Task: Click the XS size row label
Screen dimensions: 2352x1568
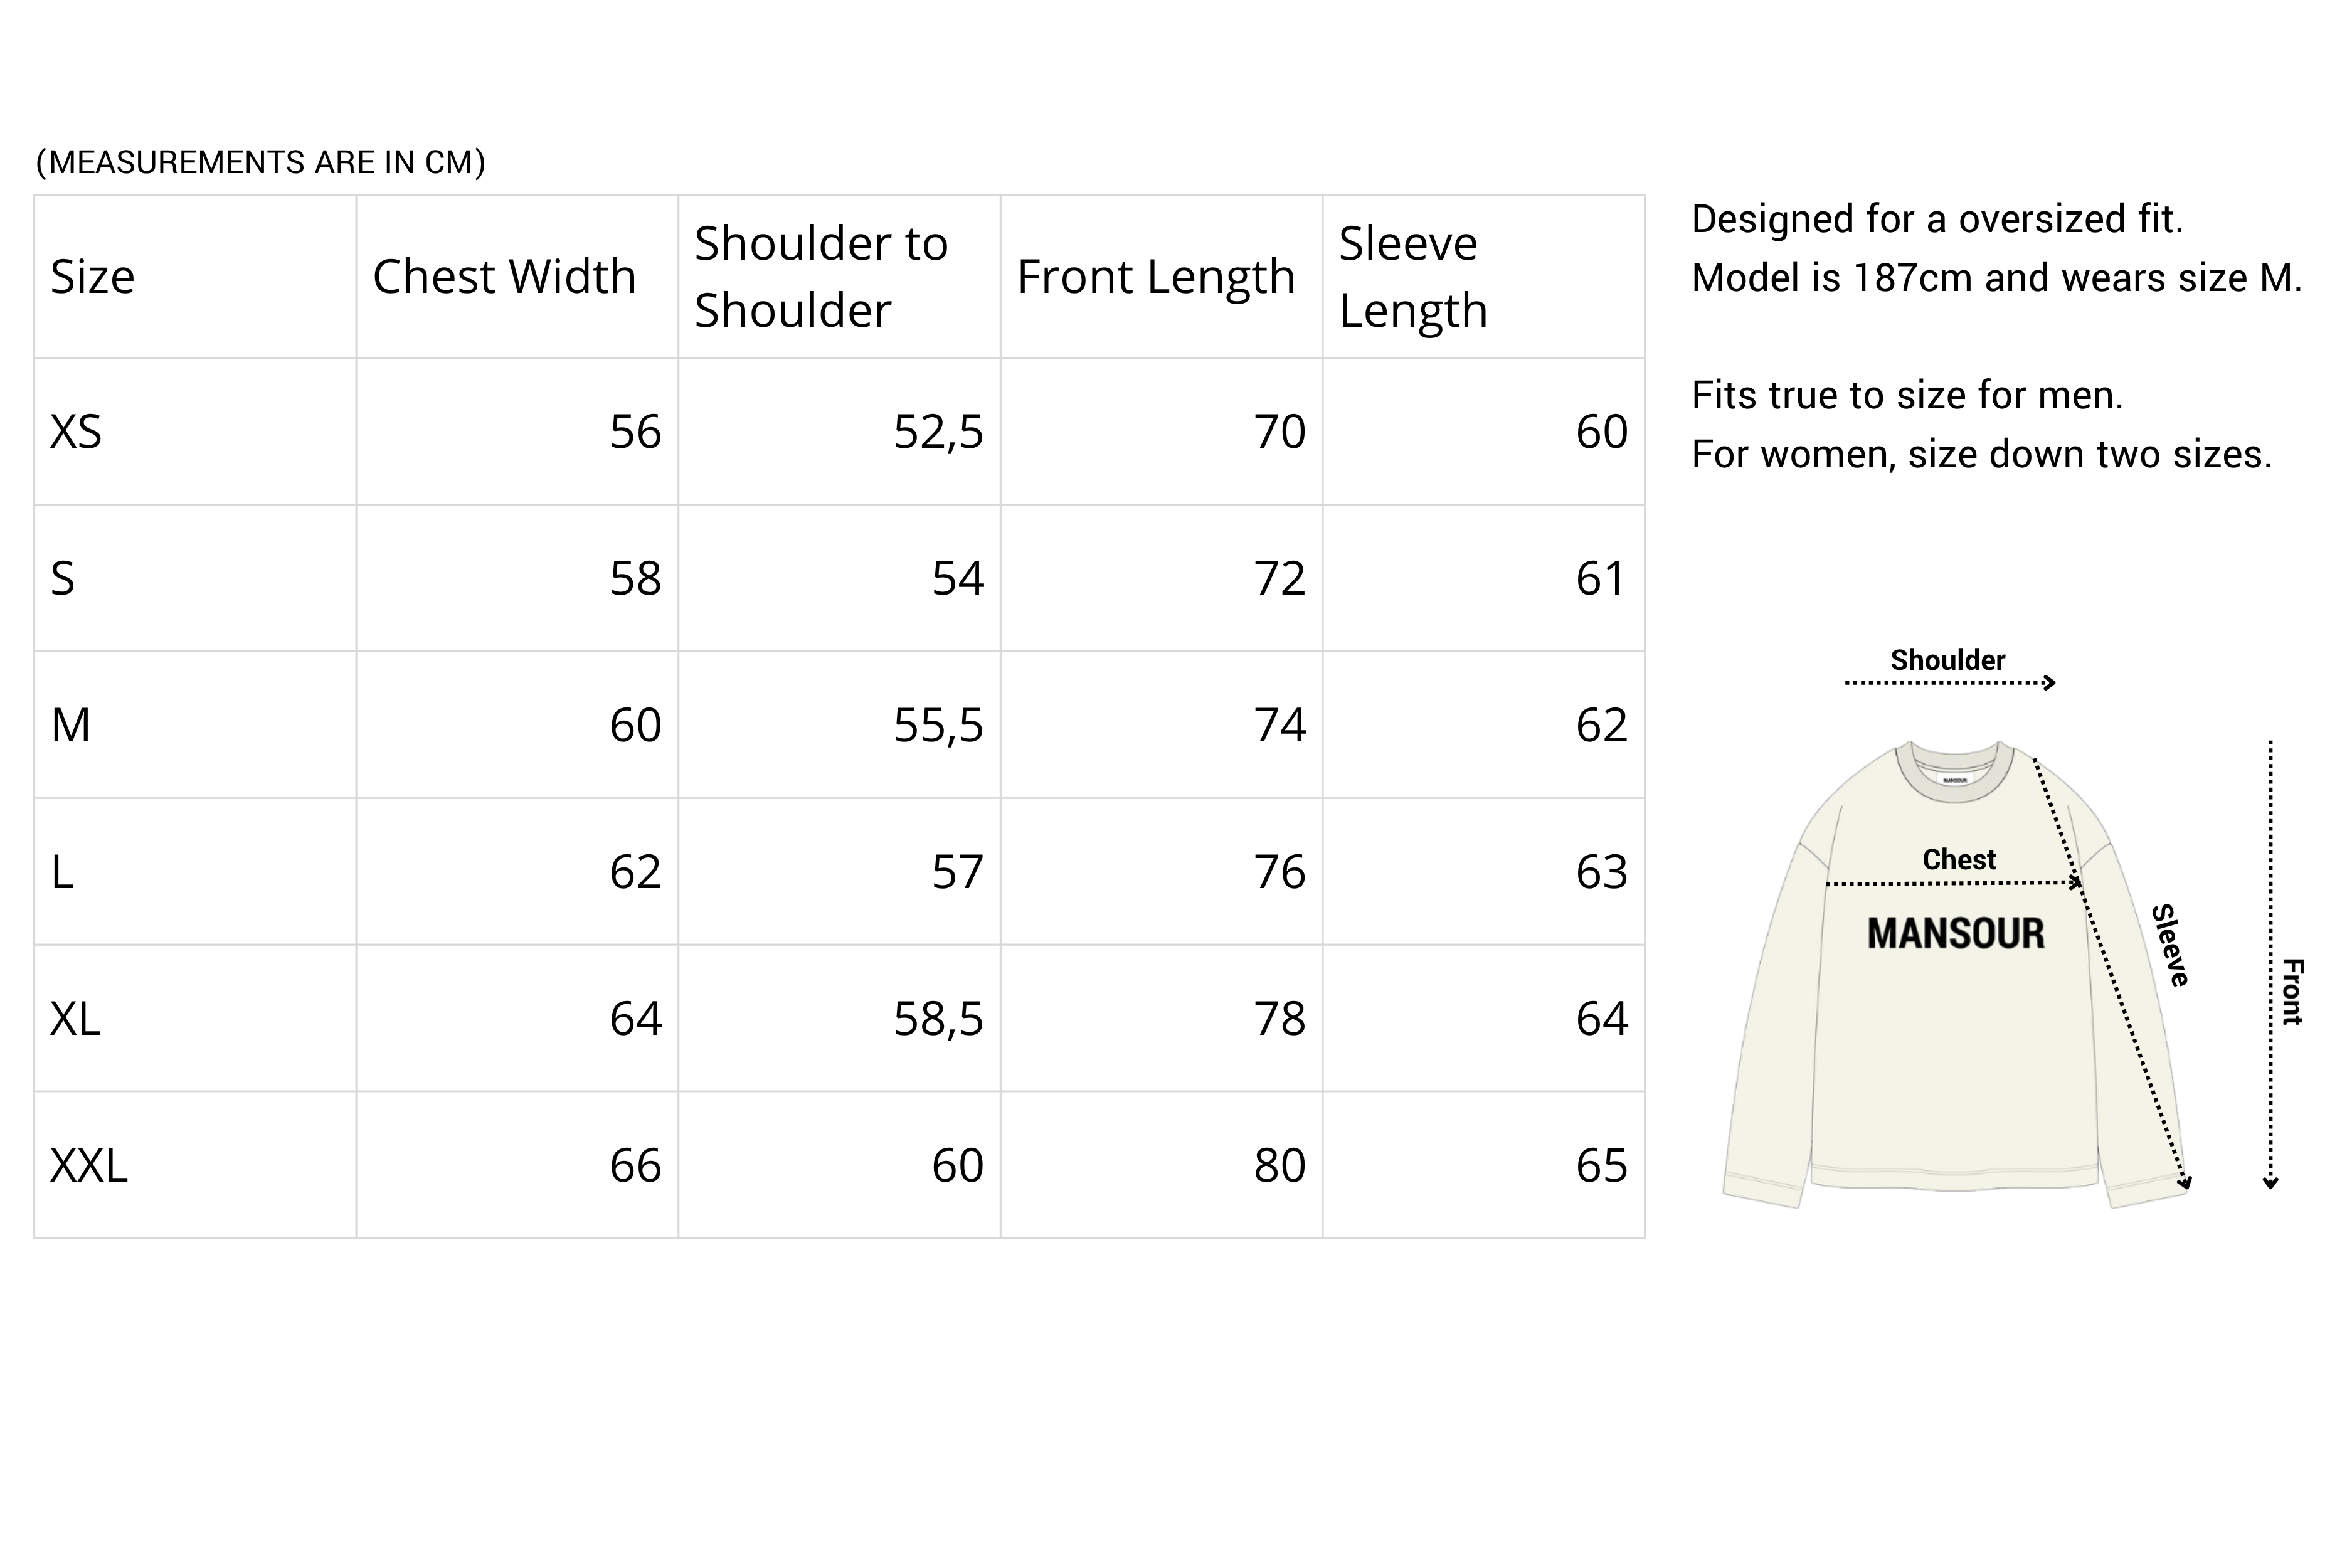Action: [76, 432]
